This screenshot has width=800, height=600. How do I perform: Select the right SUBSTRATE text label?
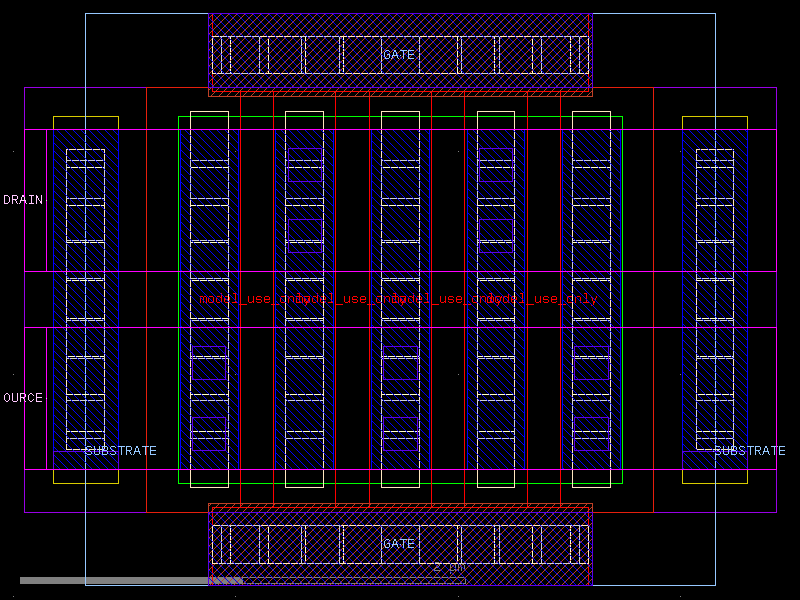[x=749, y=450]
